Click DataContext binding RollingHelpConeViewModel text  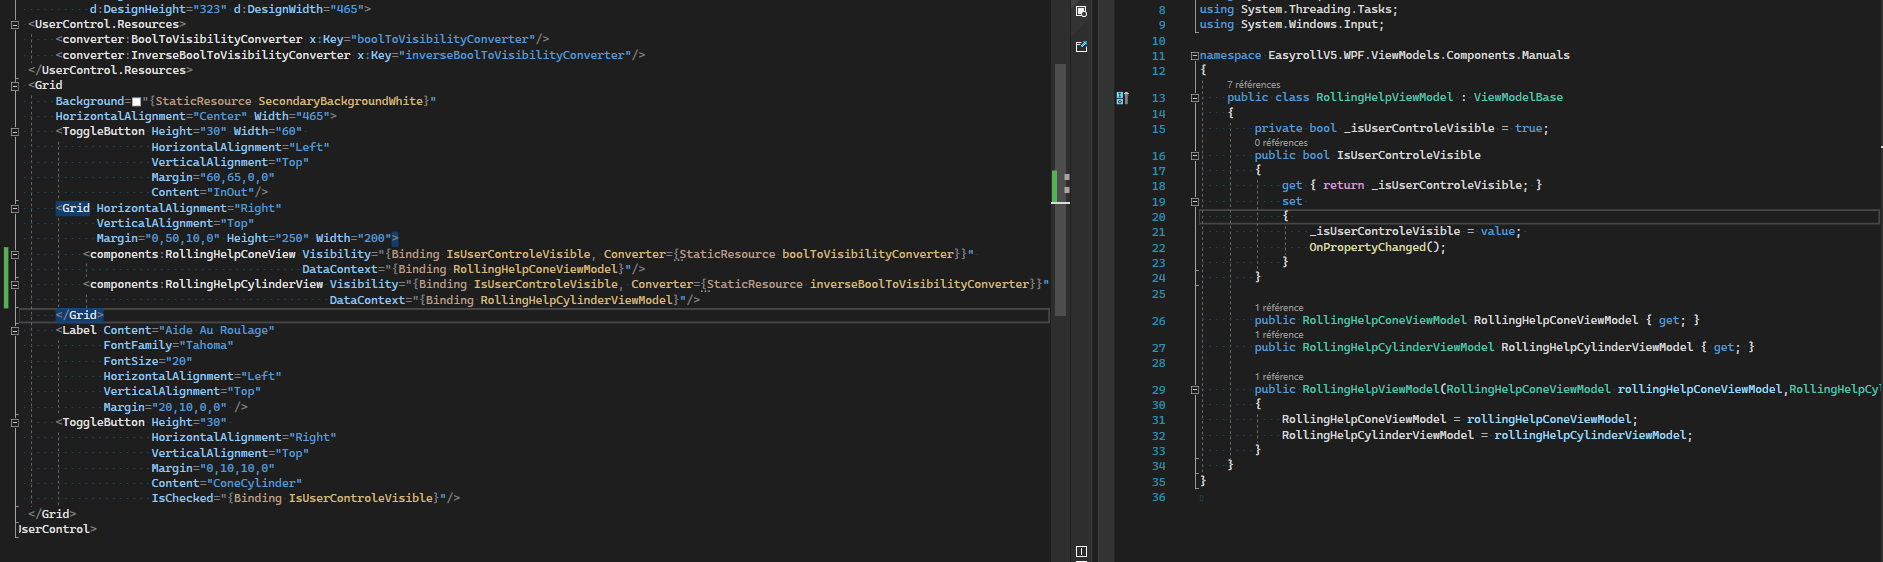pos(535,269)
